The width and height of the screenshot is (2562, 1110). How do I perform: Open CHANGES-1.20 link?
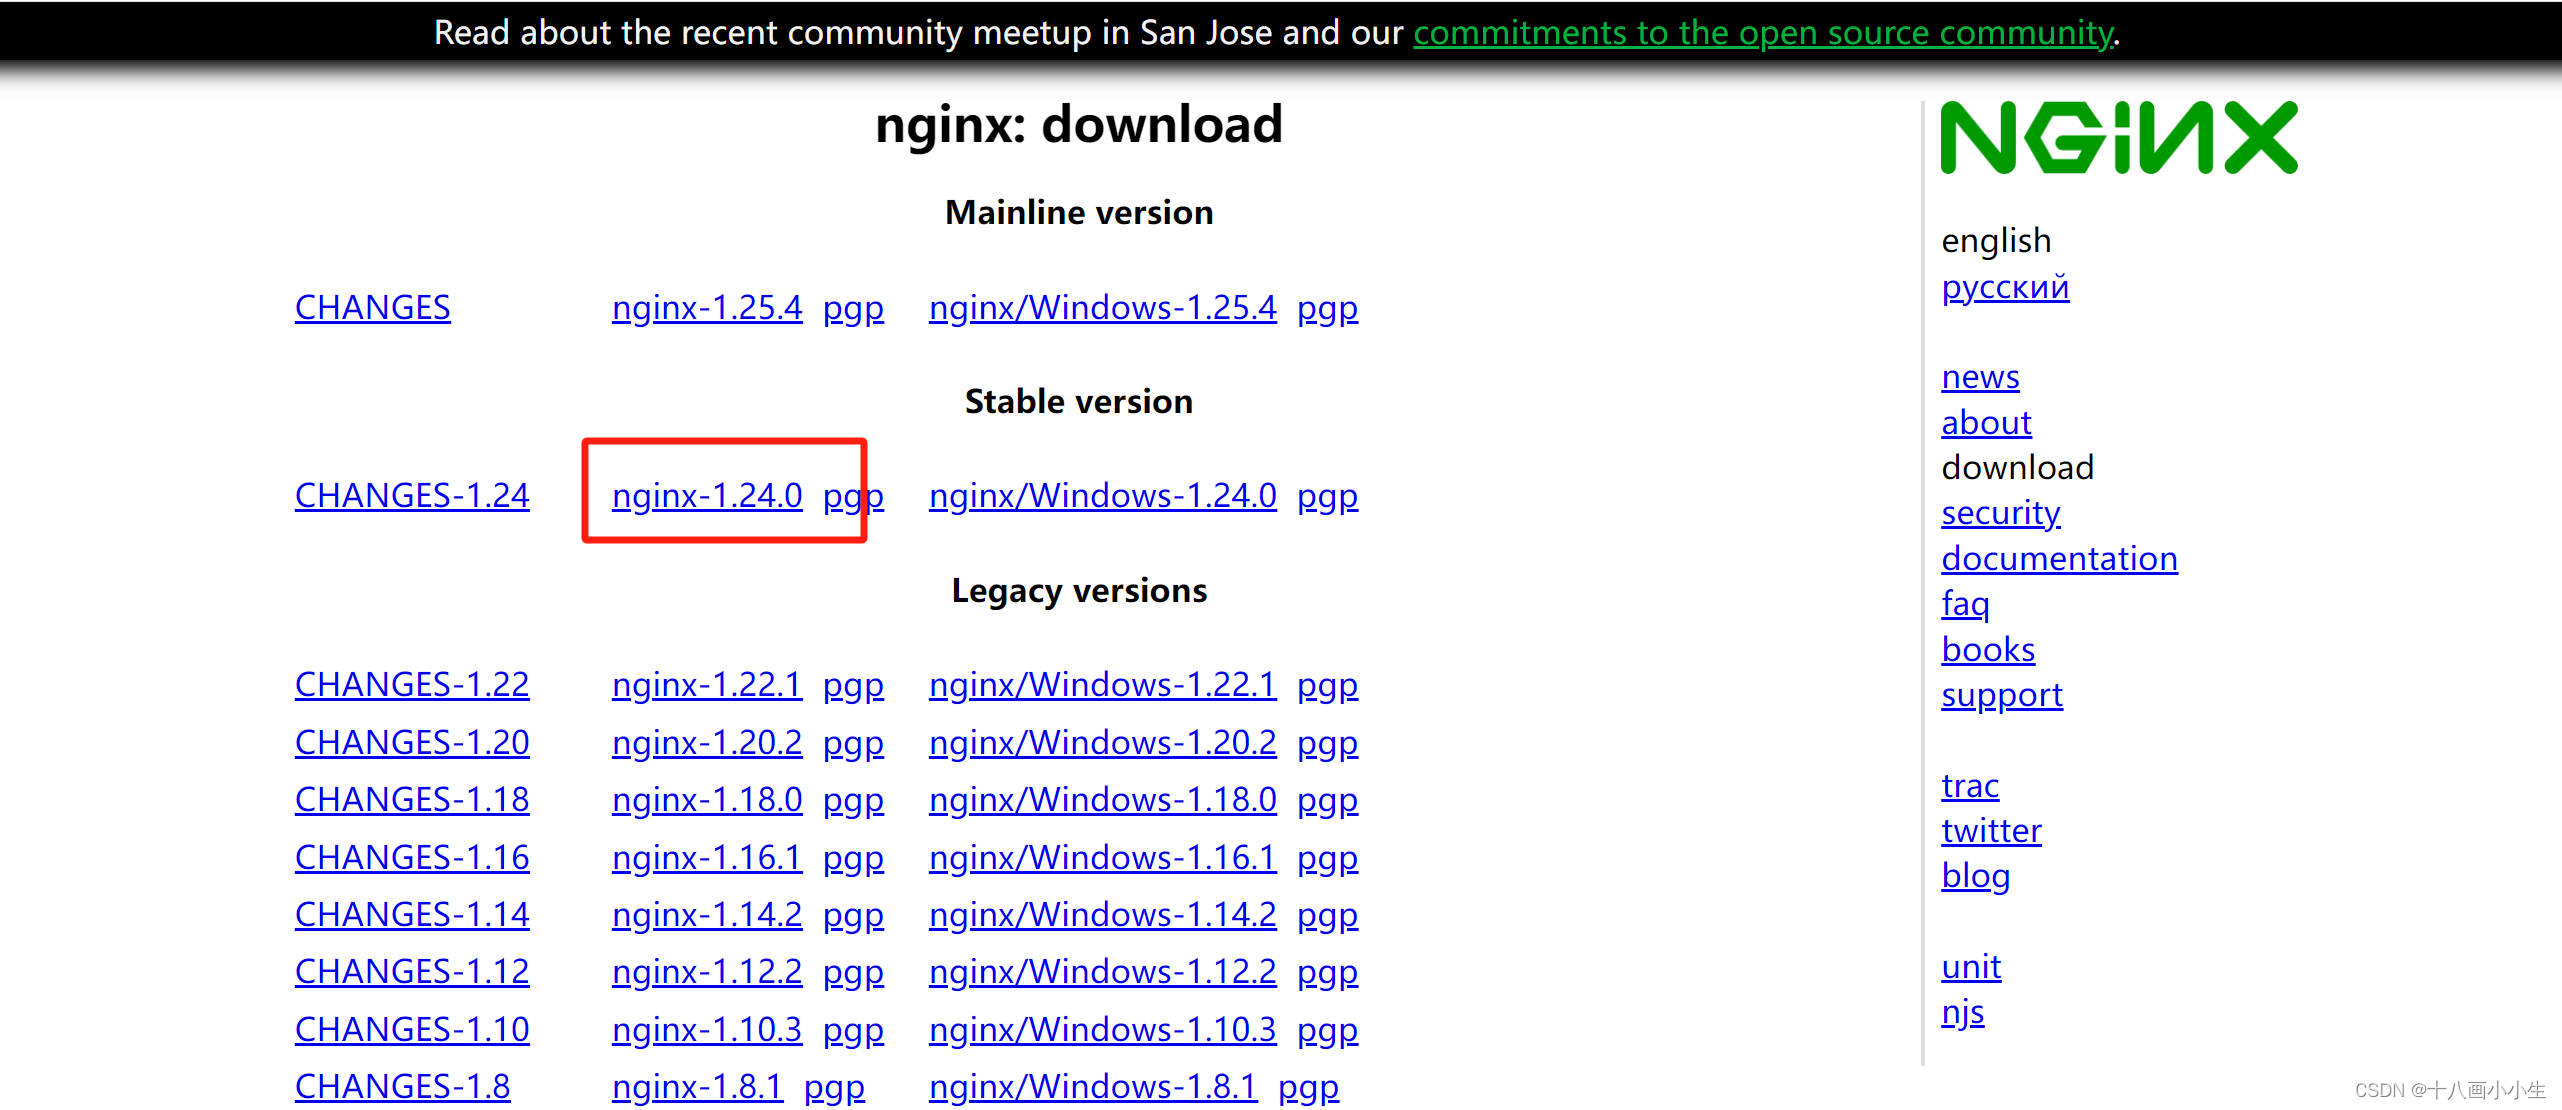coord(412,742)
